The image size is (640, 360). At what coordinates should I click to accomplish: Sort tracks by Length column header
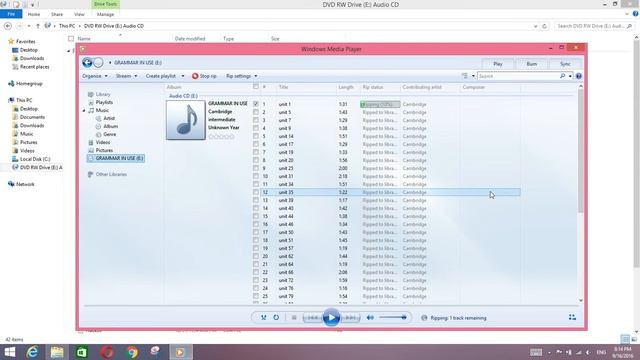click(346, 87)
